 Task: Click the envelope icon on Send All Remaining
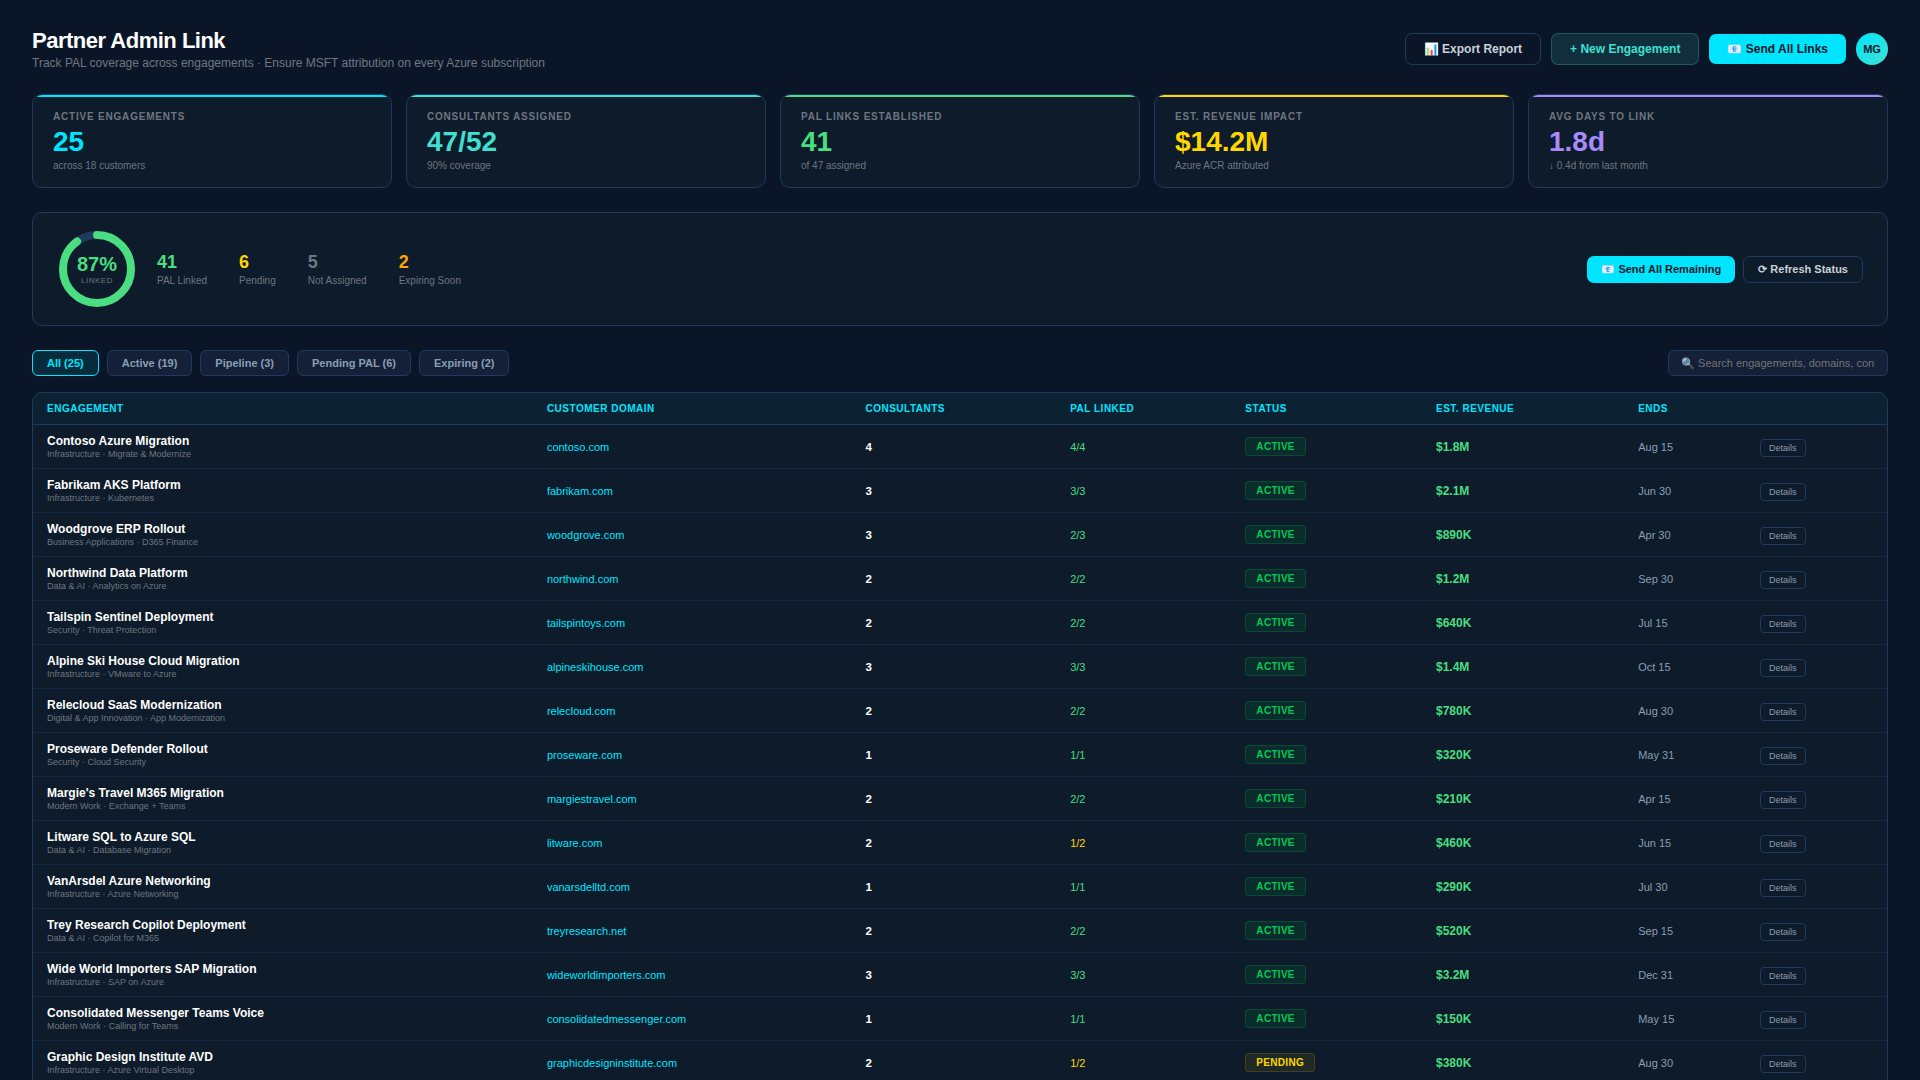[1607, 269]
